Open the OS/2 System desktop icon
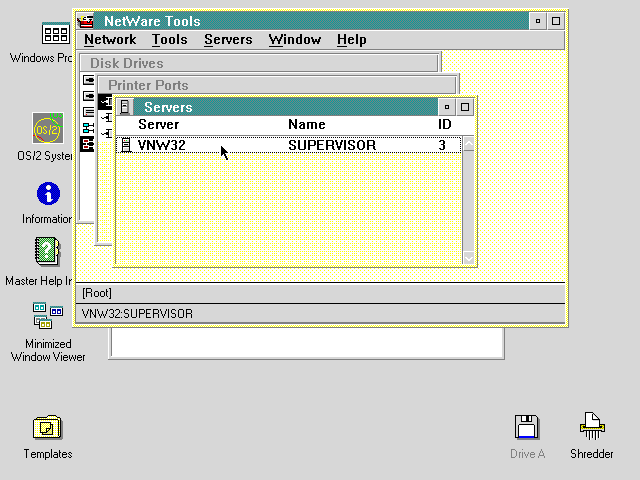The height and width of the screenshot is (480, 640). [x=48, y=129]
